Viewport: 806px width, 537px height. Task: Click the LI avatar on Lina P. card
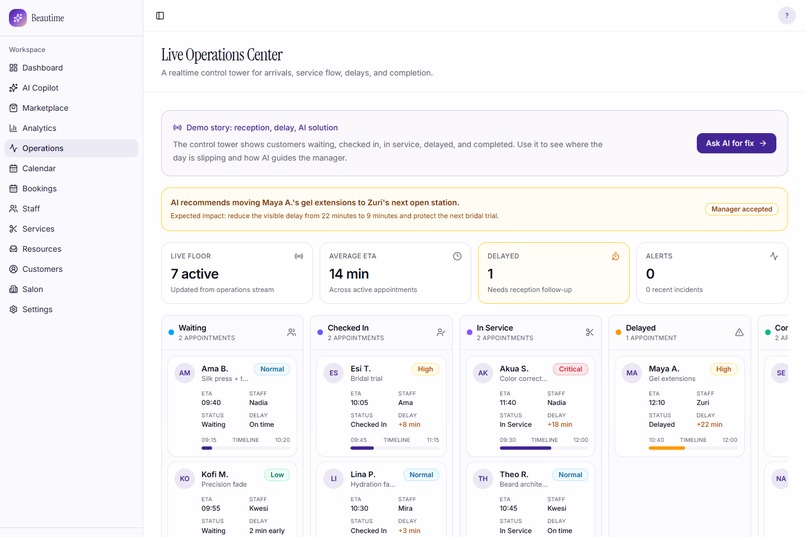[x=334, y=478]
